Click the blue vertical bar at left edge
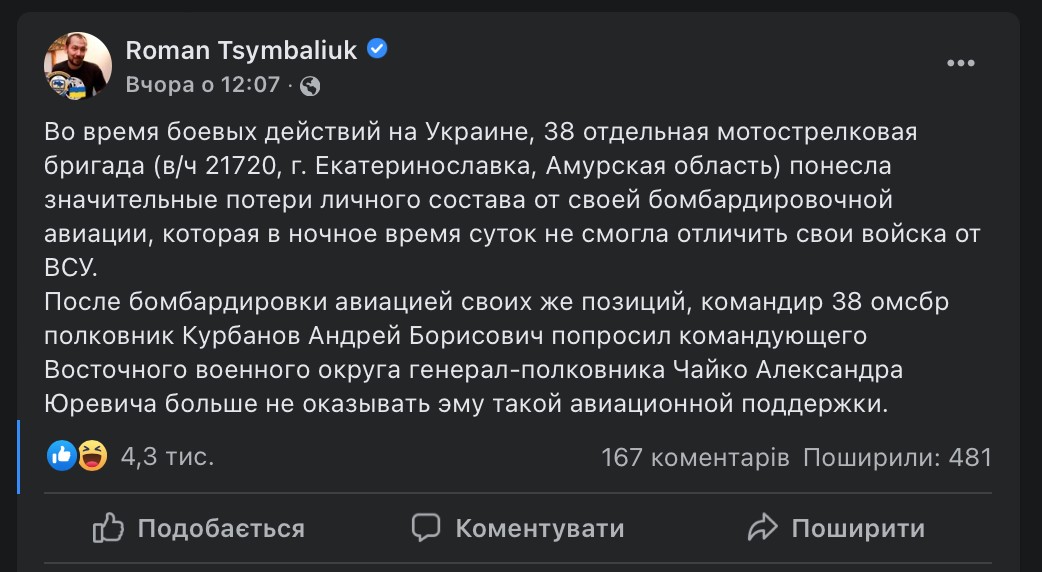The width and height of the screenshot is (1042, 572). (x=18, y=457)
